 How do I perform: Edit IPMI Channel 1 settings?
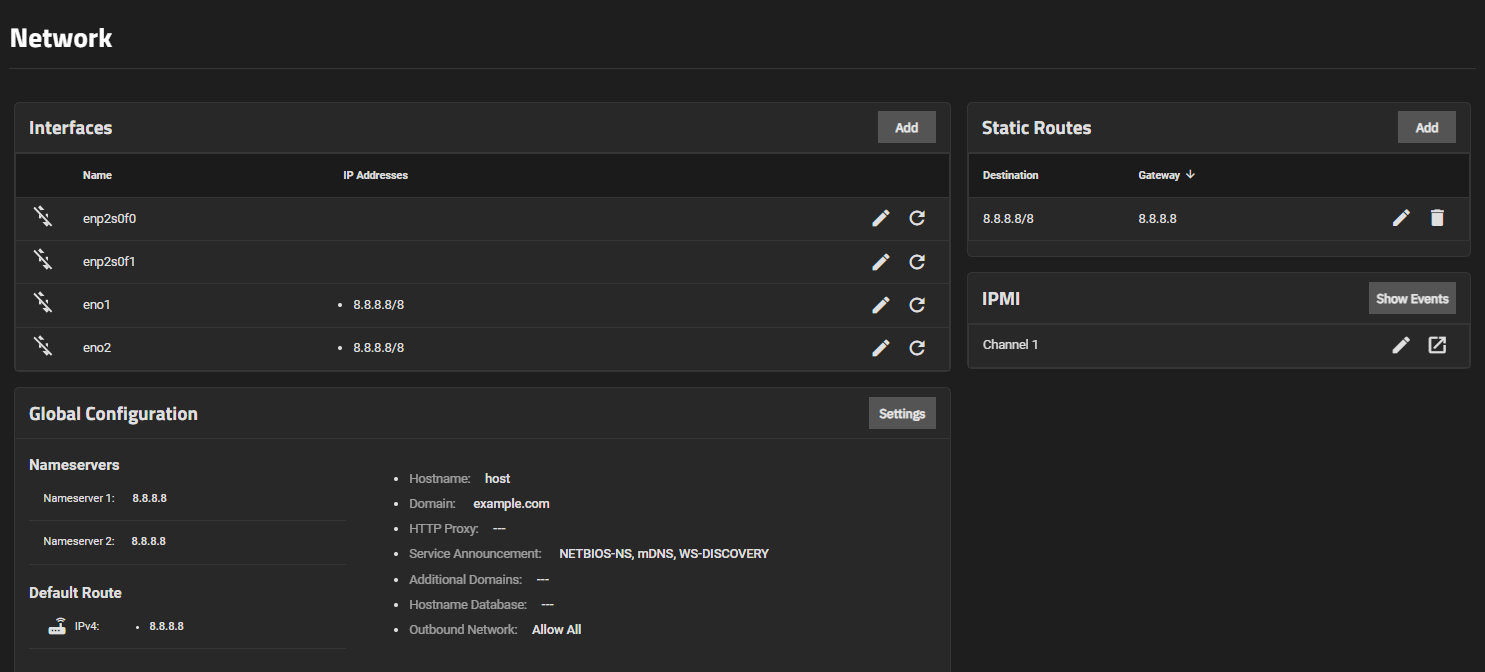[1401, 345]
